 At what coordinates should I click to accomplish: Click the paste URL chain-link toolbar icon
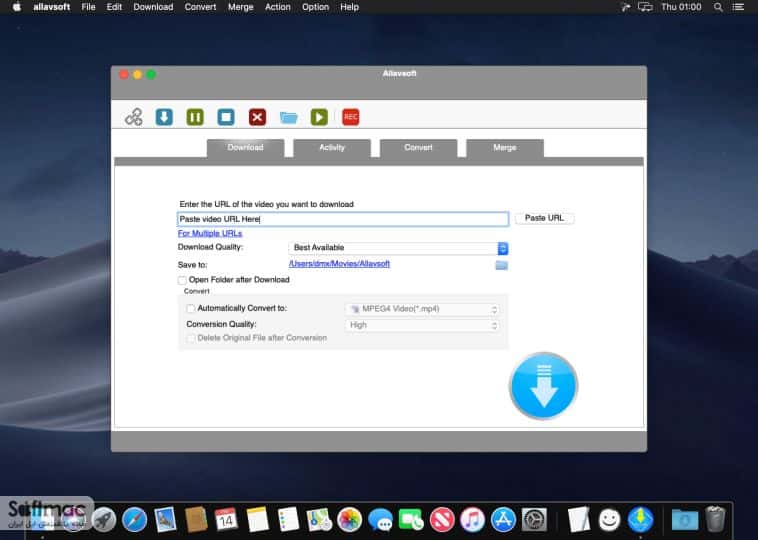(x=133, y=117)
